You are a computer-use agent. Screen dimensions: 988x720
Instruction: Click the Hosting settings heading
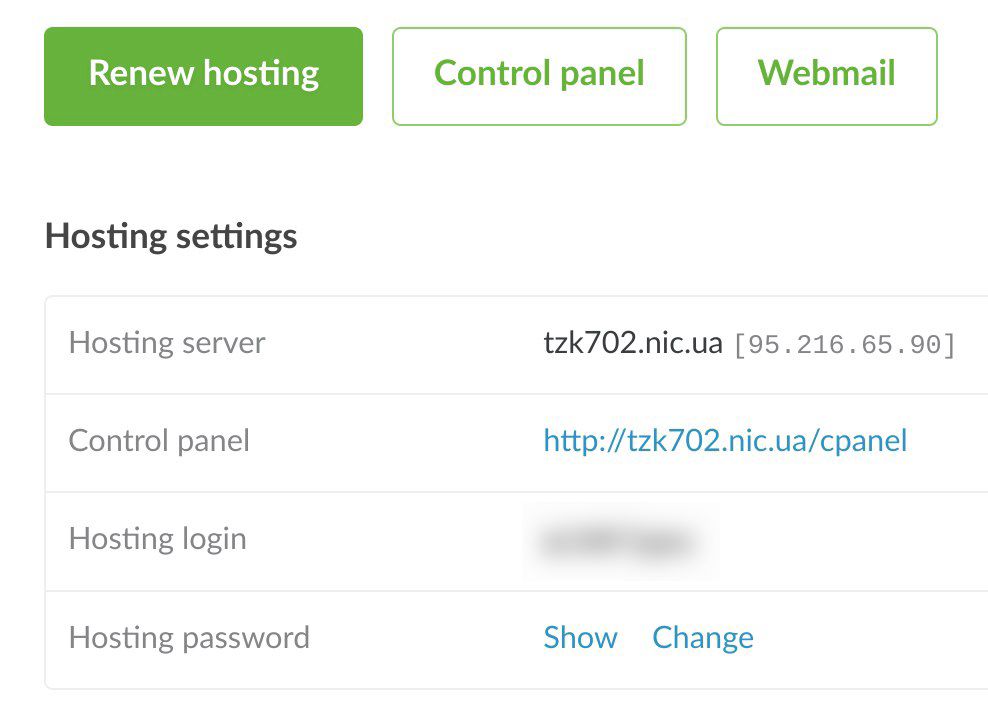tap(171, 237)
